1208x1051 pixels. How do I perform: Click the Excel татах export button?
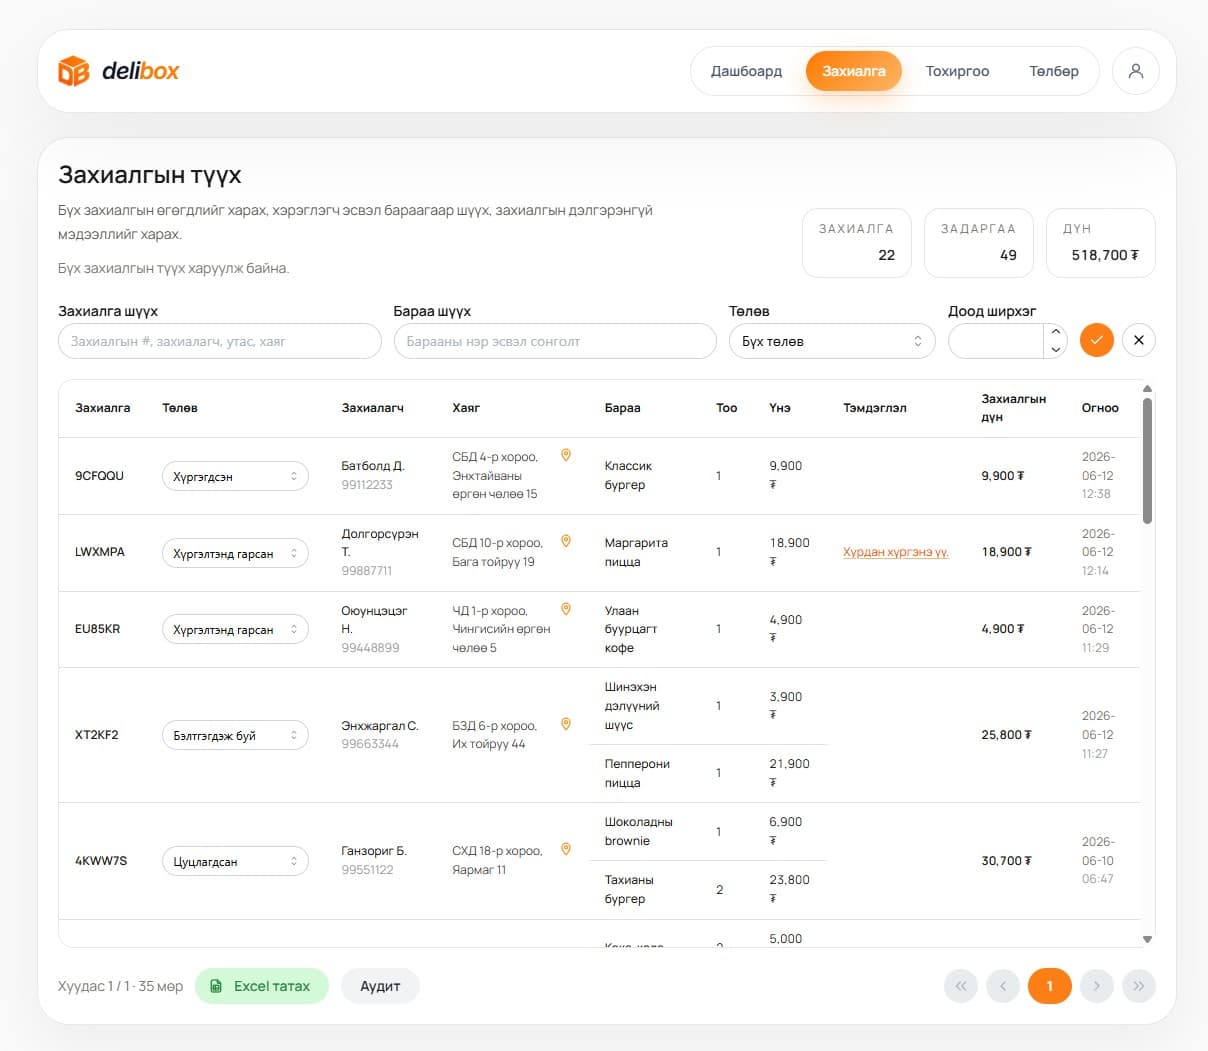click(262, 986)
